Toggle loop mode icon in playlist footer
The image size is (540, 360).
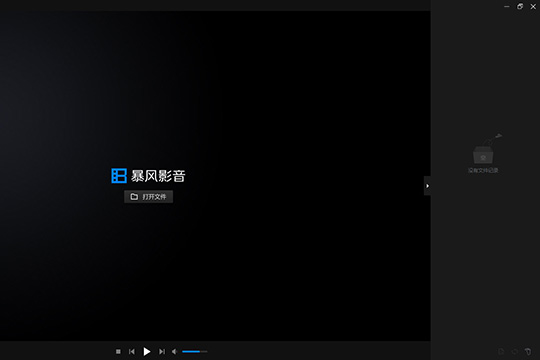(515, 351)
